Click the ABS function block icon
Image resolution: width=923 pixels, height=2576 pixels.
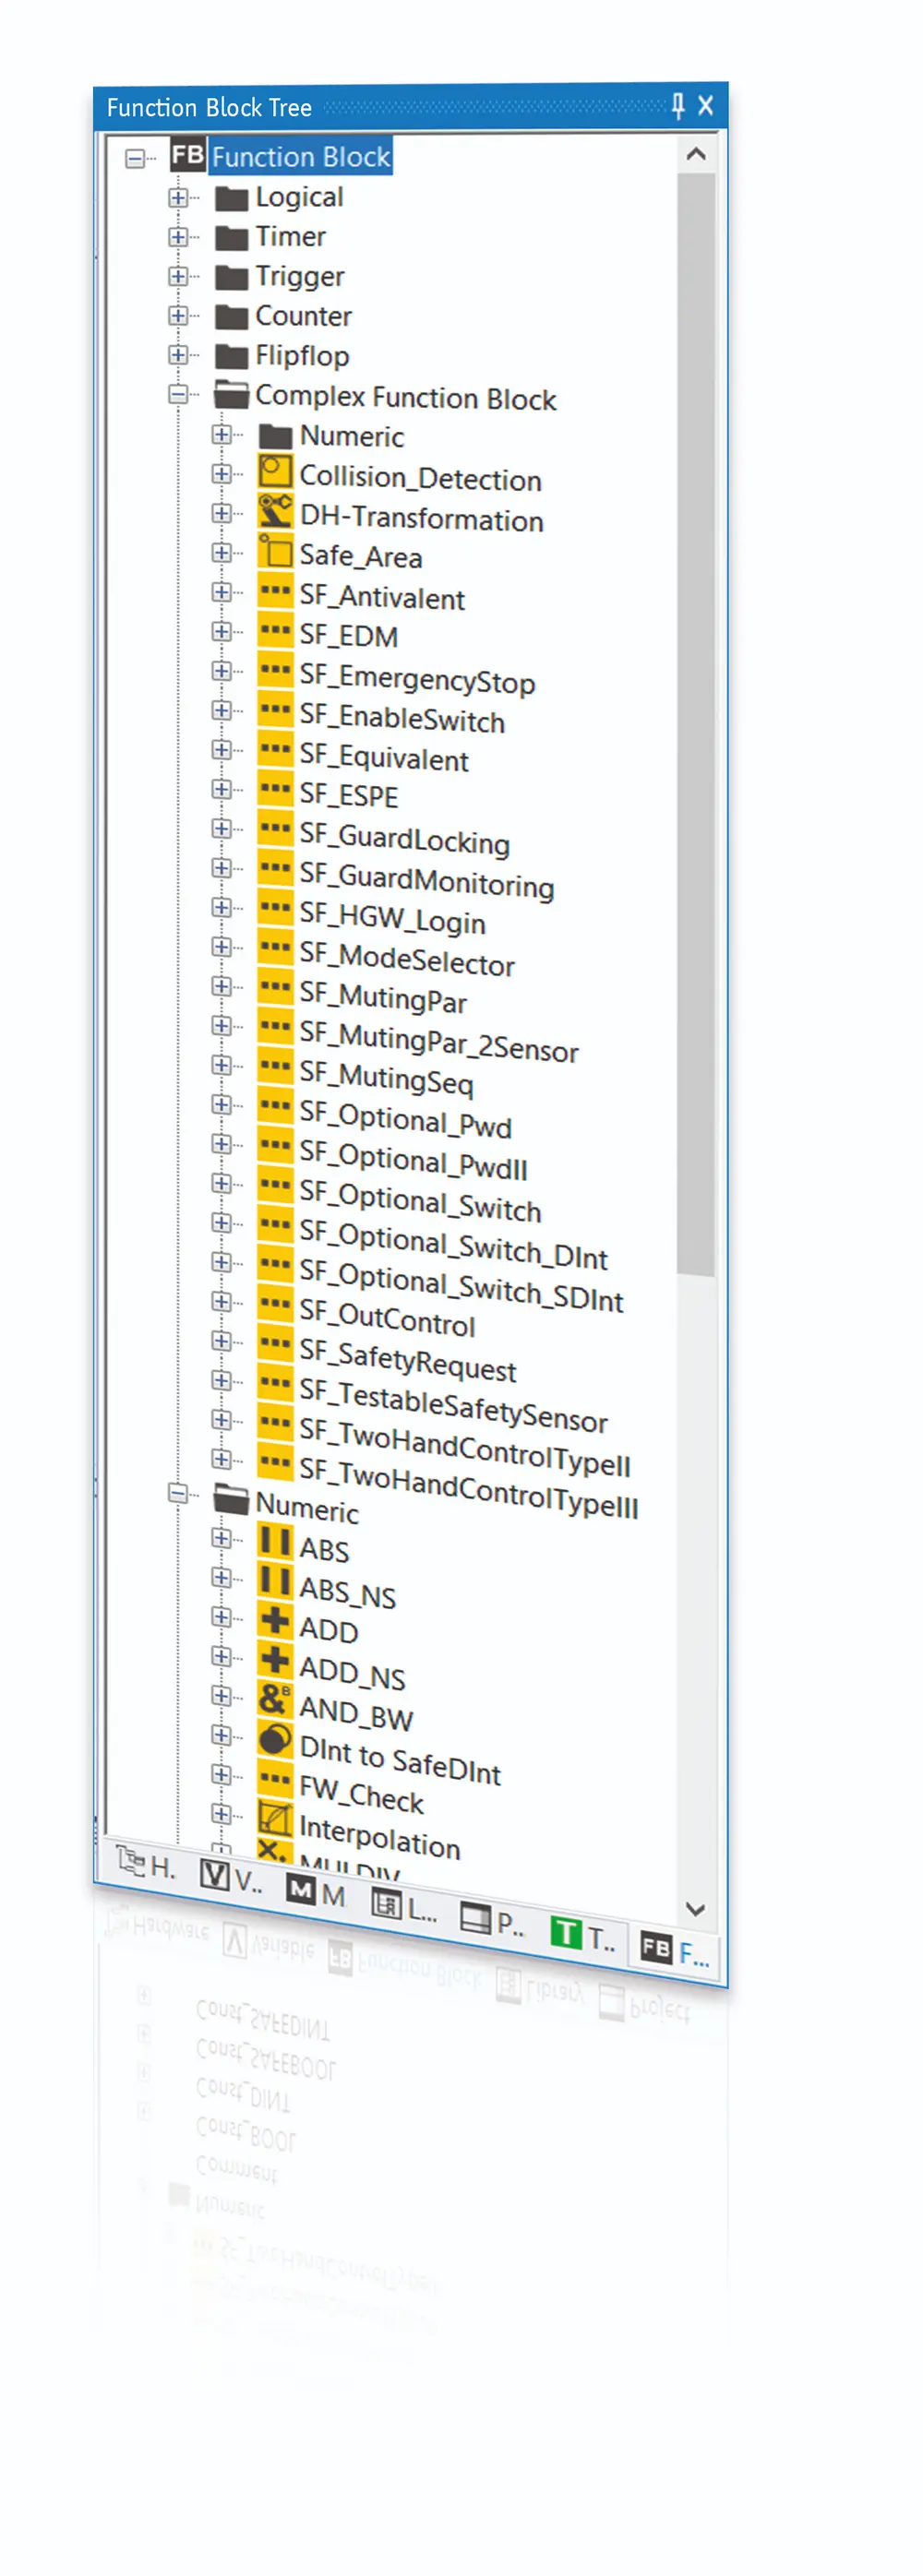click(275, 1540)
